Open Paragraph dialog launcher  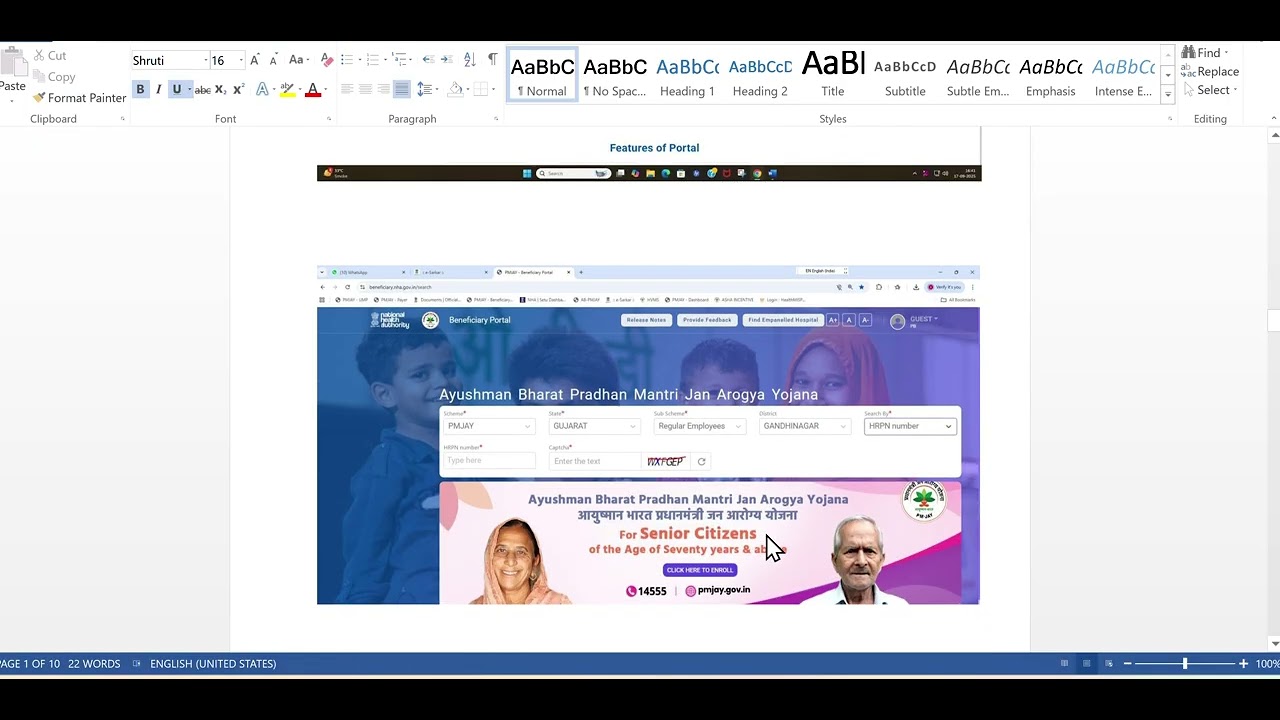pos(496,119)
